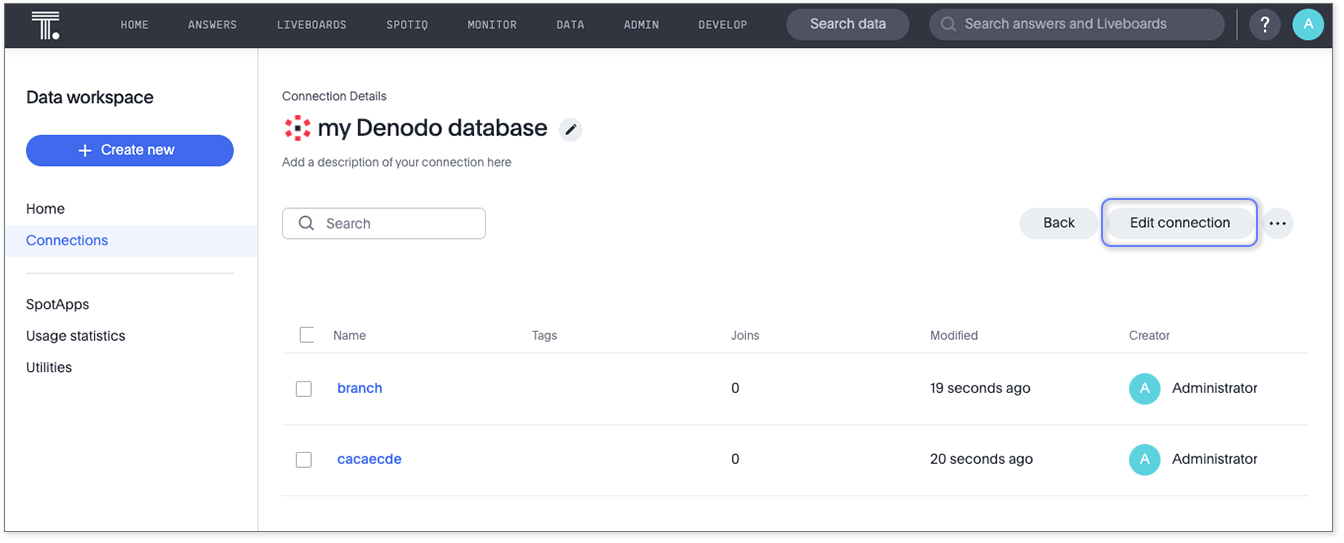Click the Search data button
The image size is (1344, 543).
click(847, 25)
